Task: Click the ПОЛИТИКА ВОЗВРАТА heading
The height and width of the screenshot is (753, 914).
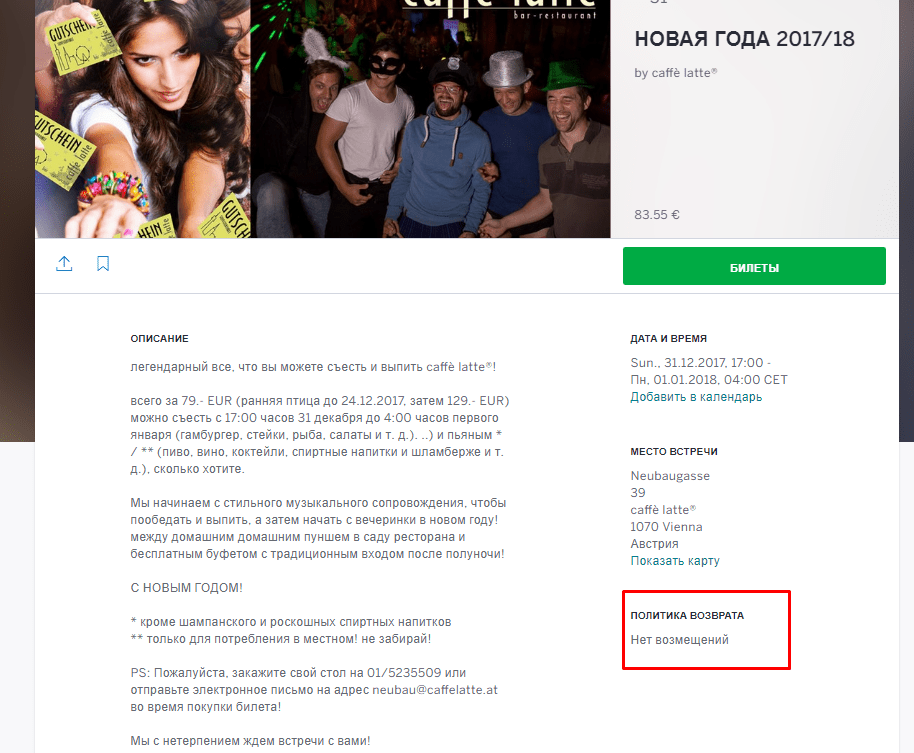Action: coord(687,615)
